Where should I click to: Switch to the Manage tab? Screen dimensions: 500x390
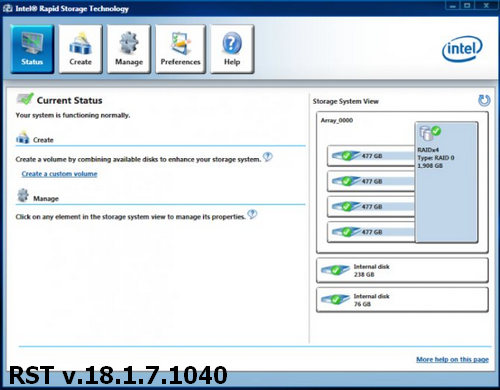point(129,49)
